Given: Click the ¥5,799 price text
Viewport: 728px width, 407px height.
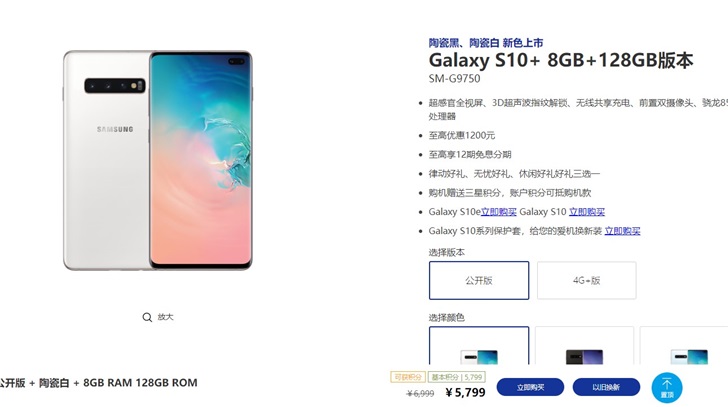Looking at the screenshot, I should [x=465, y=393].
